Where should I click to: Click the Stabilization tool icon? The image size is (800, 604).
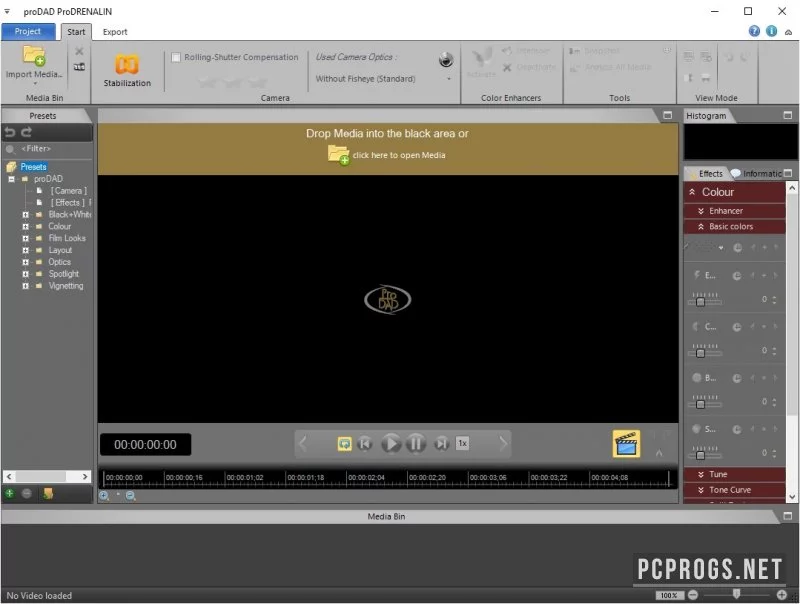[x=127, y=64]
